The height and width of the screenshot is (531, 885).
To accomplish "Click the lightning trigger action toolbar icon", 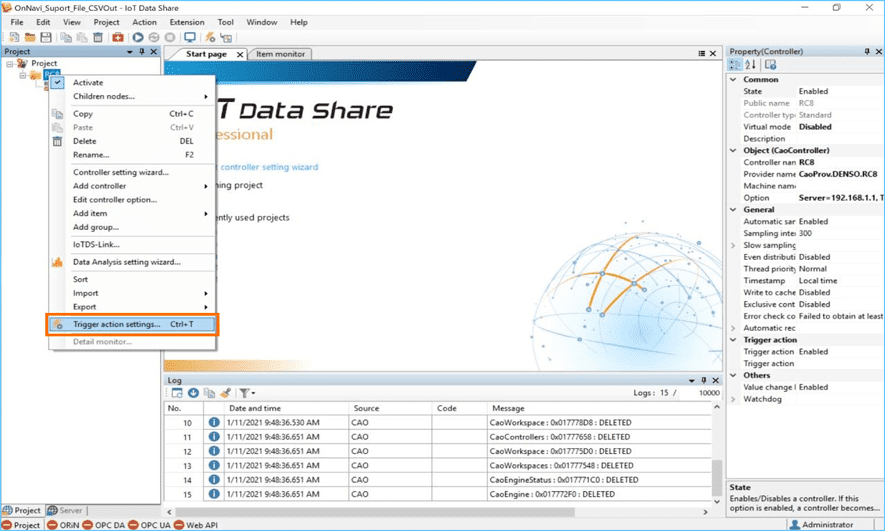I will pos(210,37).
